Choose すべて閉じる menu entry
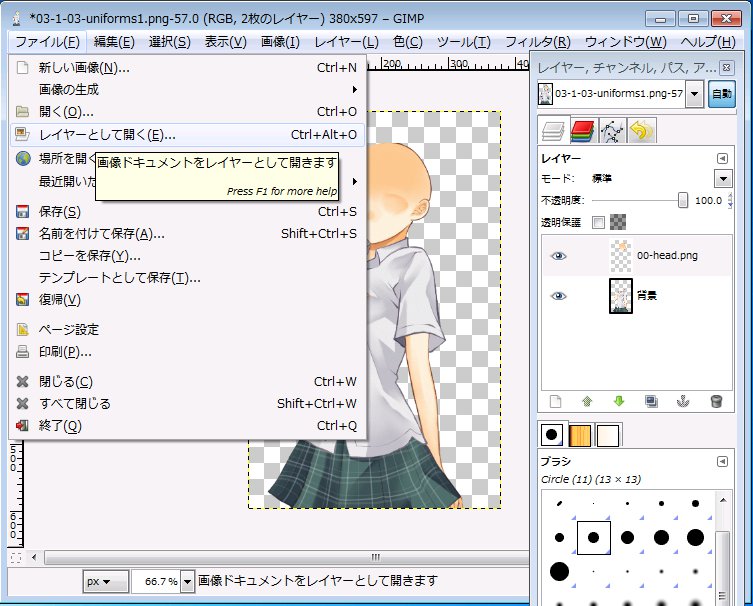 coord(187,403)
